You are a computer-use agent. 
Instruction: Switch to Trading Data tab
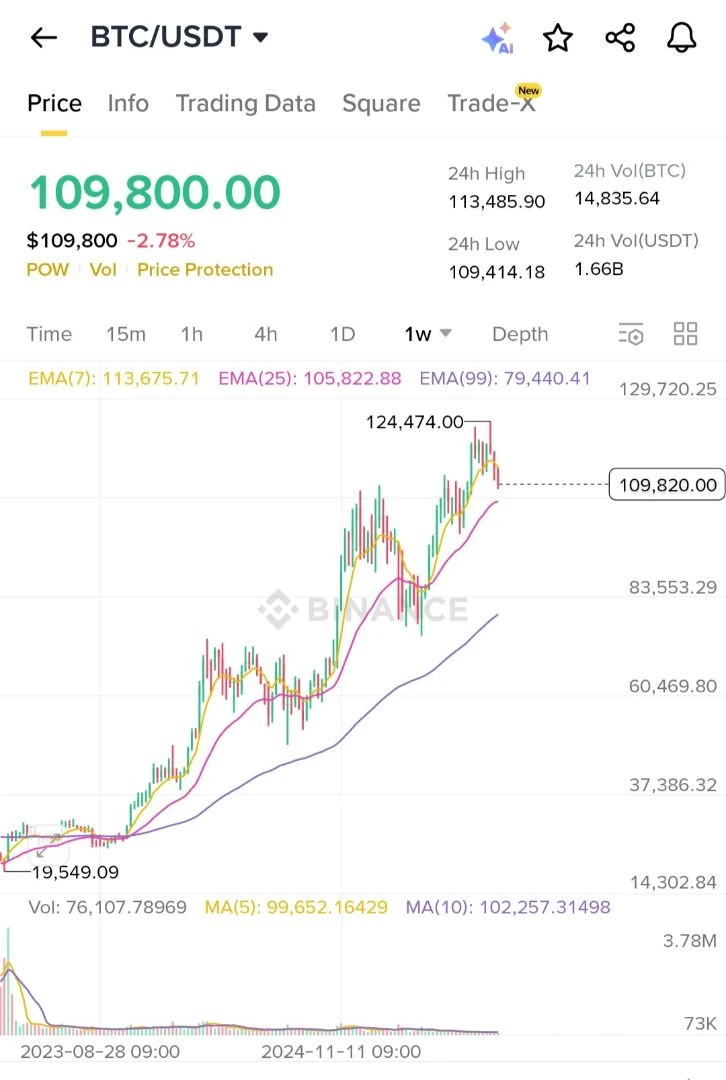point(246,103)
